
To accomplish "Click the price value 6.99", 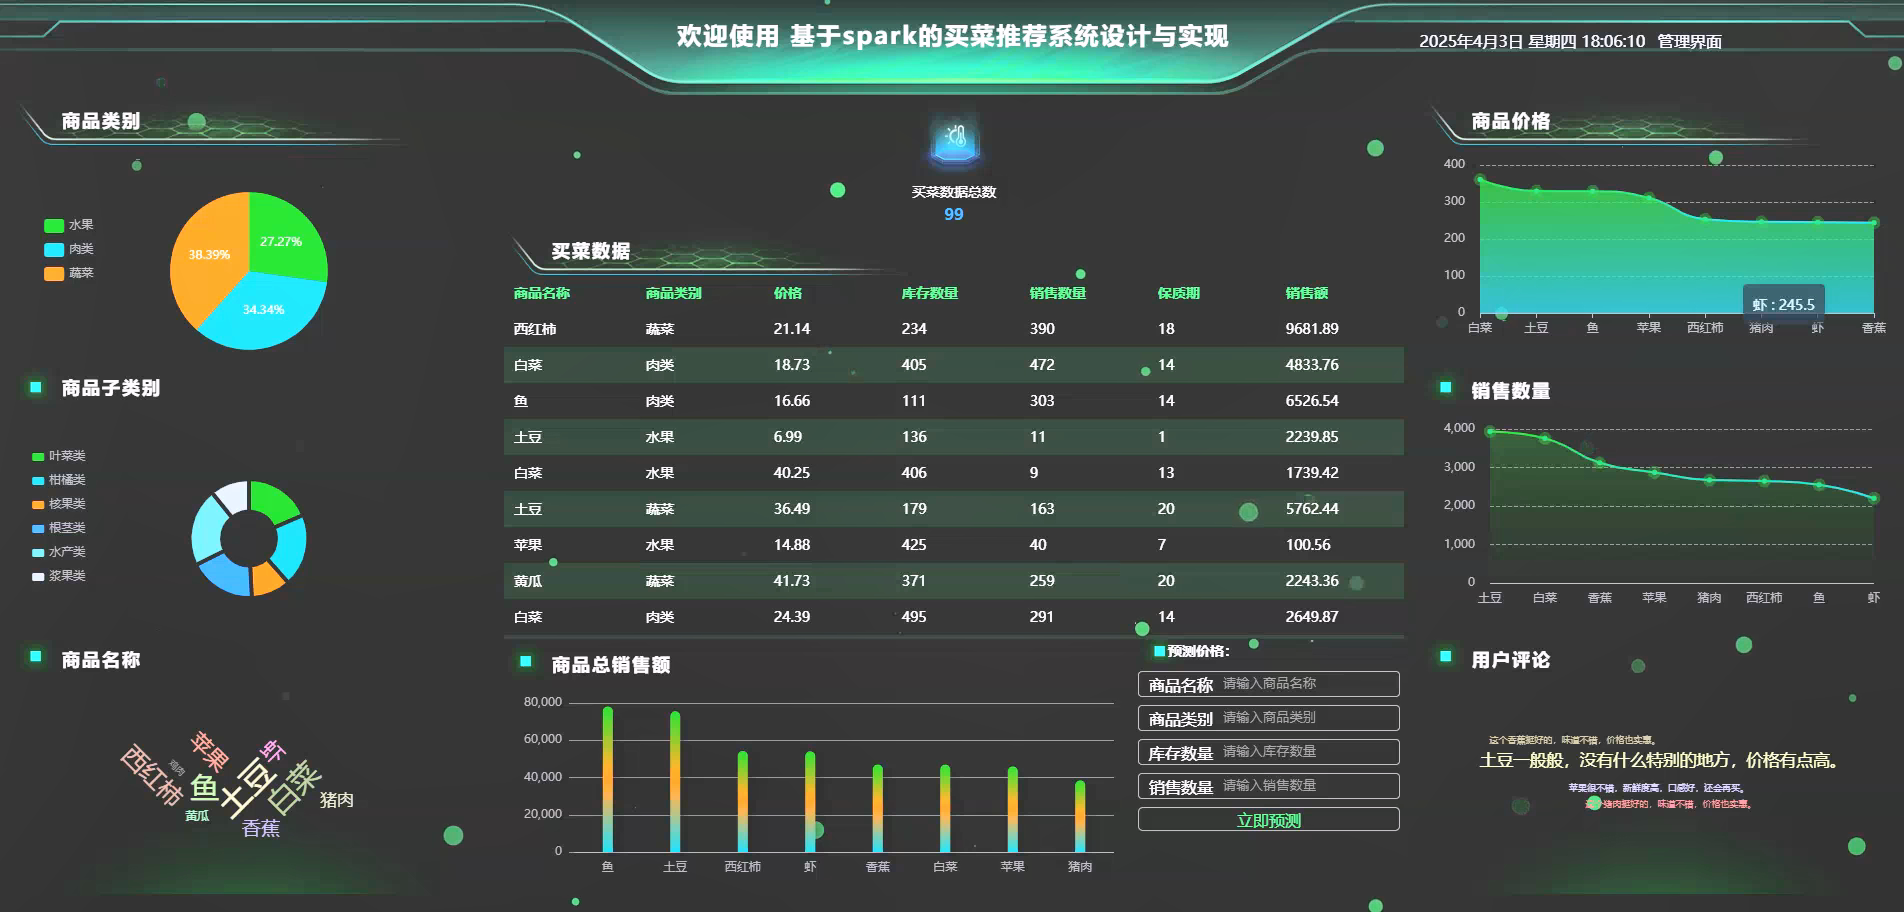I will [787, 437].
